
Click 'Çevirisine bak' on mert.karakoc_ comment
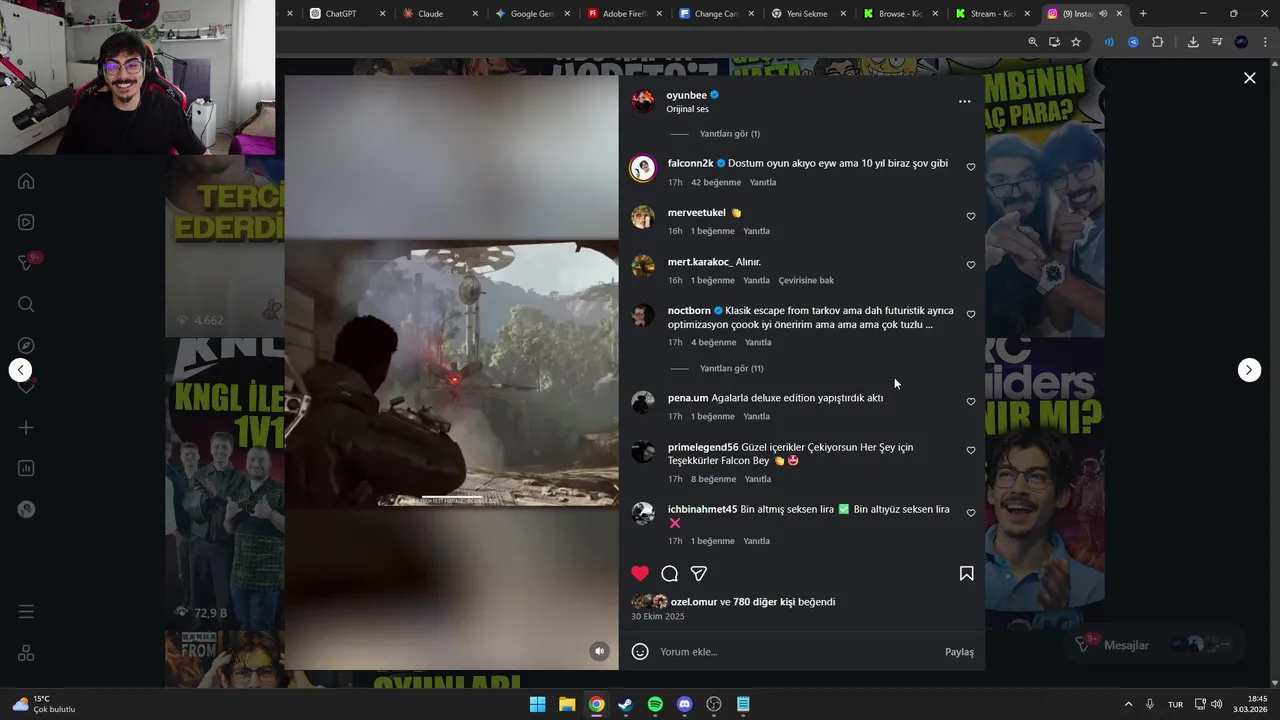(x=806, y=280)
